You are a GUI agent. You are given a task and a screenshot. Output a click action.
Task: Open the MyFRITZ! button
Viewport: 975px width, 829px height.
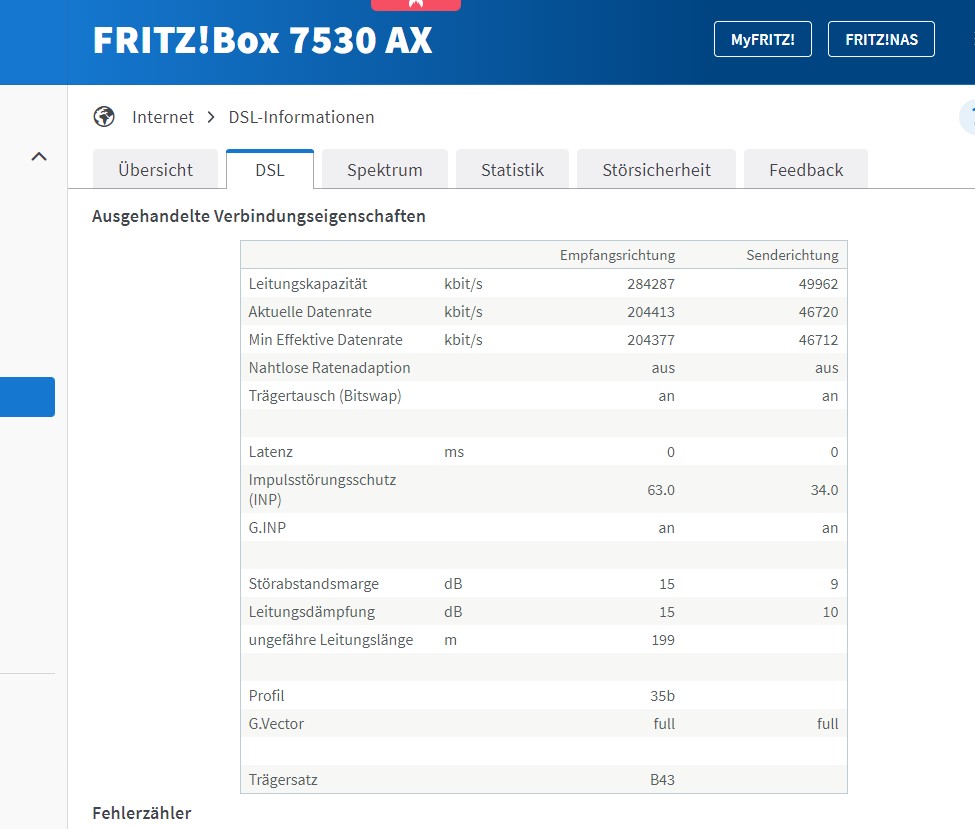coord(762,39)
